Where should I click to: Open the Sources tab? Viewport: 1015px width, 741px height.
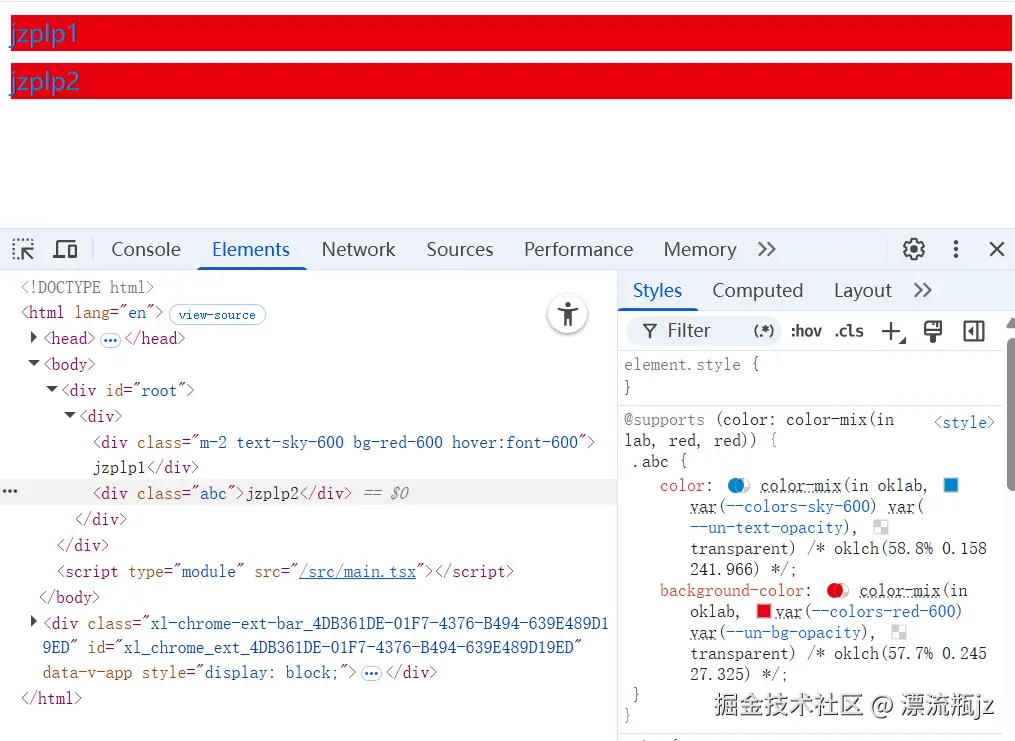point(460,249)
